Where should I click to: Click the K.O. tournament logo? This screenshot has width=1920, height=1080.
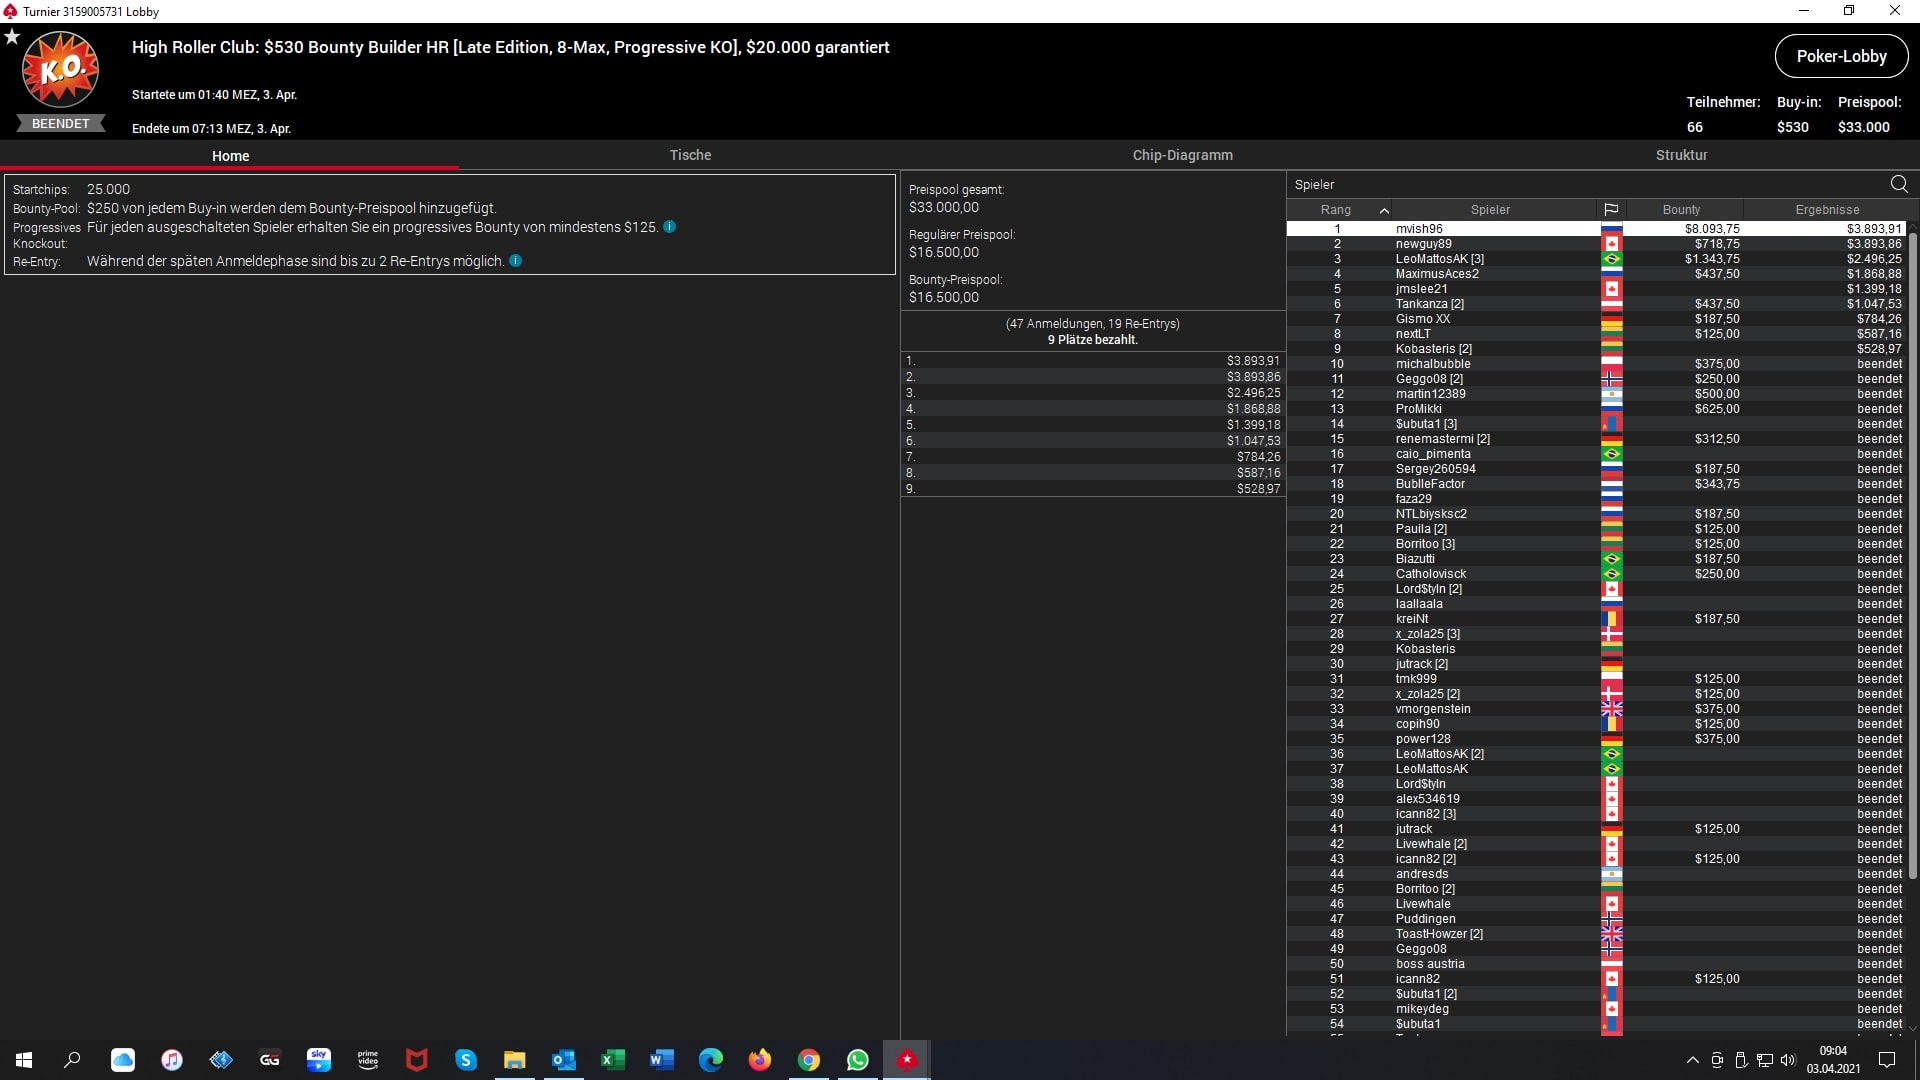click(x=60, y=70)
